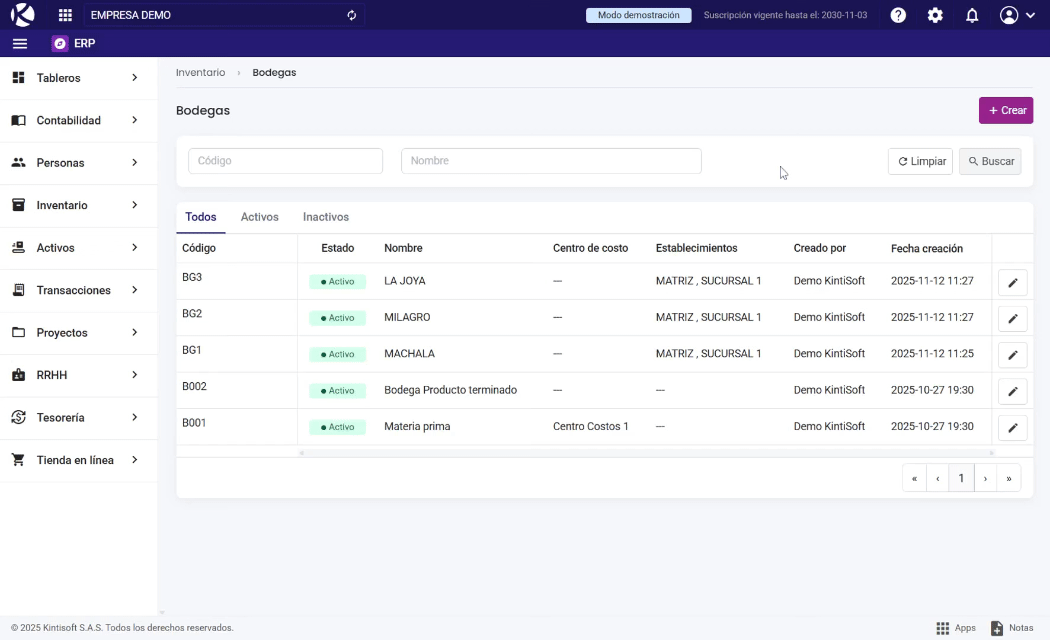The image size is (1050, 640).
Task: Expand the Inventario sidebar menu
Action: (76, 205)
